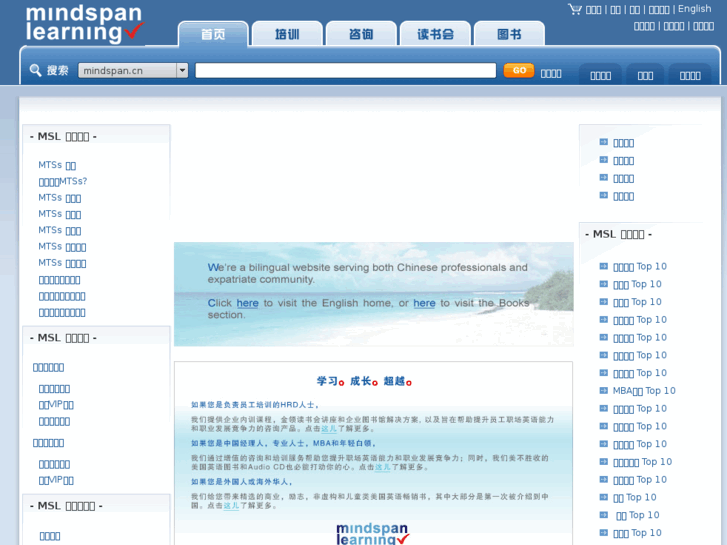The width and height of the screenshot is (727, 545).
Task: Click the mindspan learning header logo
Action: click(x=85, y=23)
